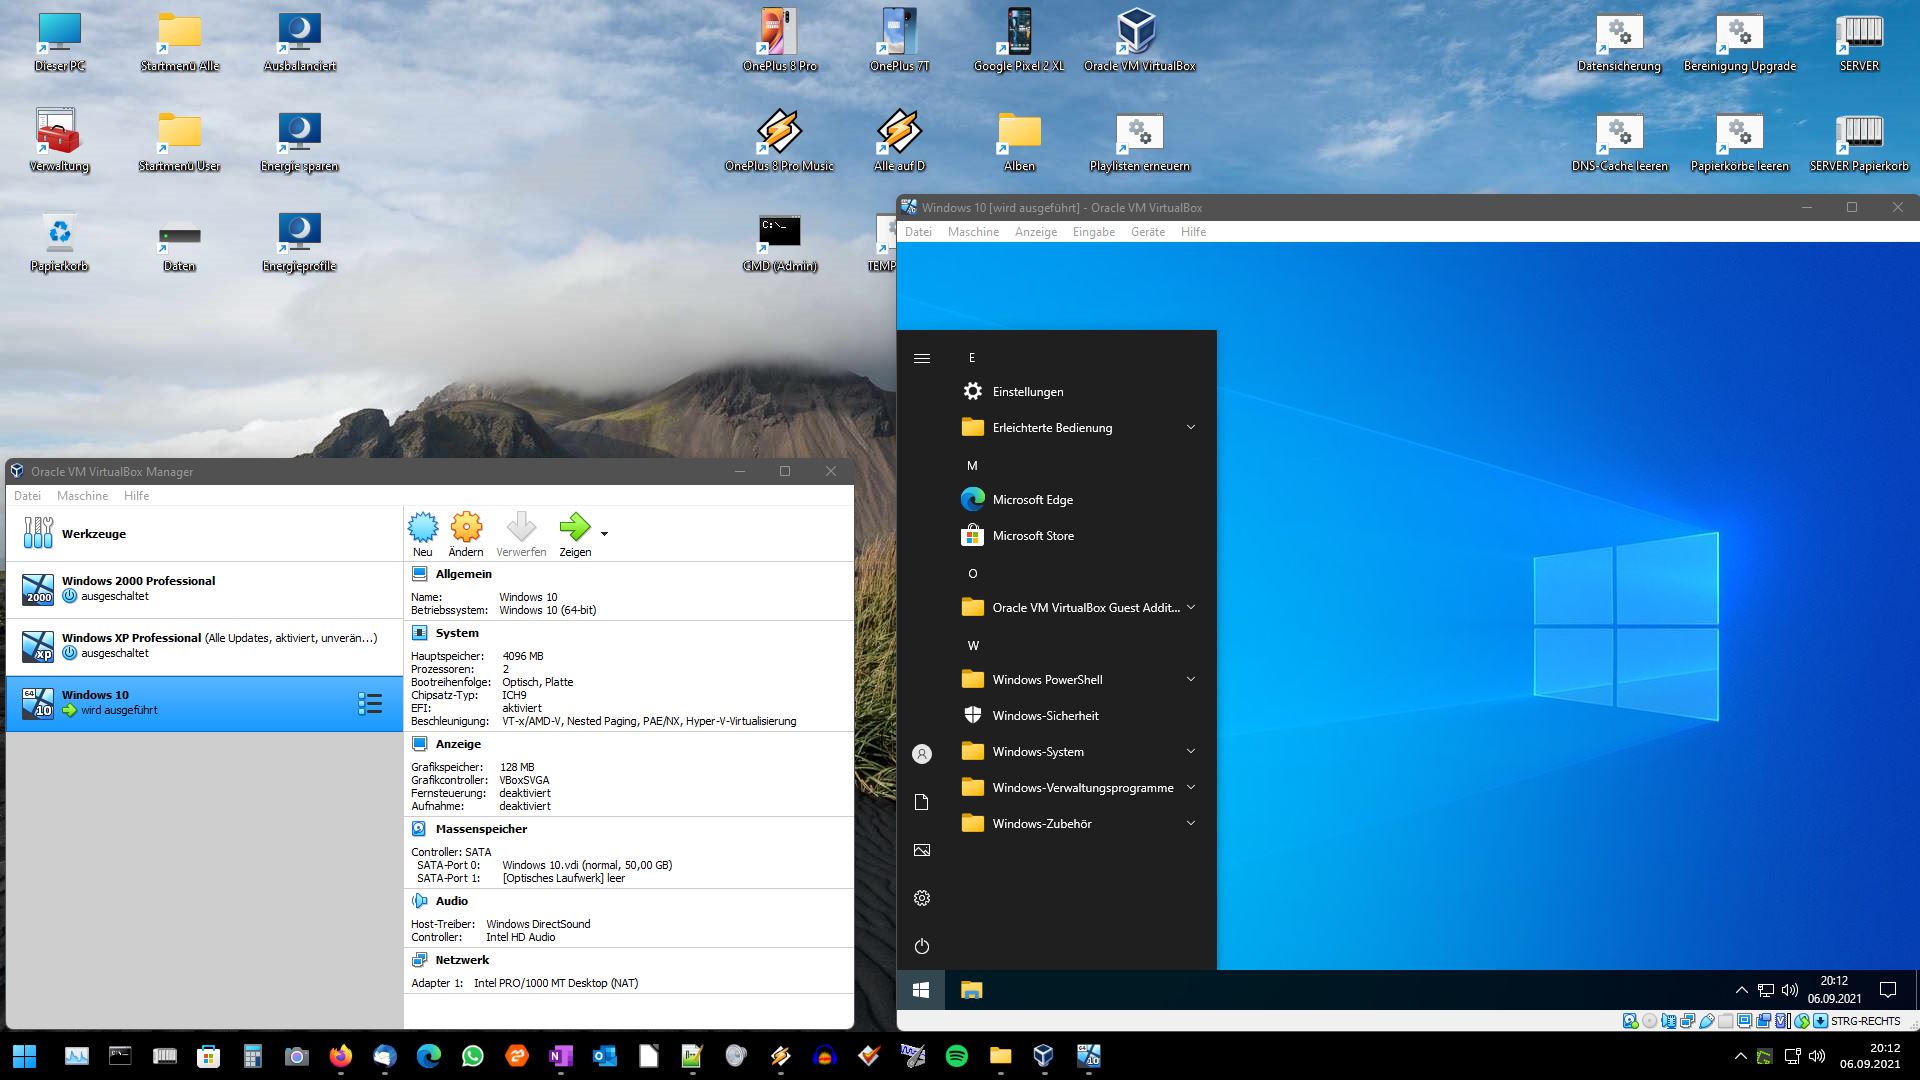Open VM settings with the Ändern icon
This screenshot has width=1920, height=1080.
466,527
